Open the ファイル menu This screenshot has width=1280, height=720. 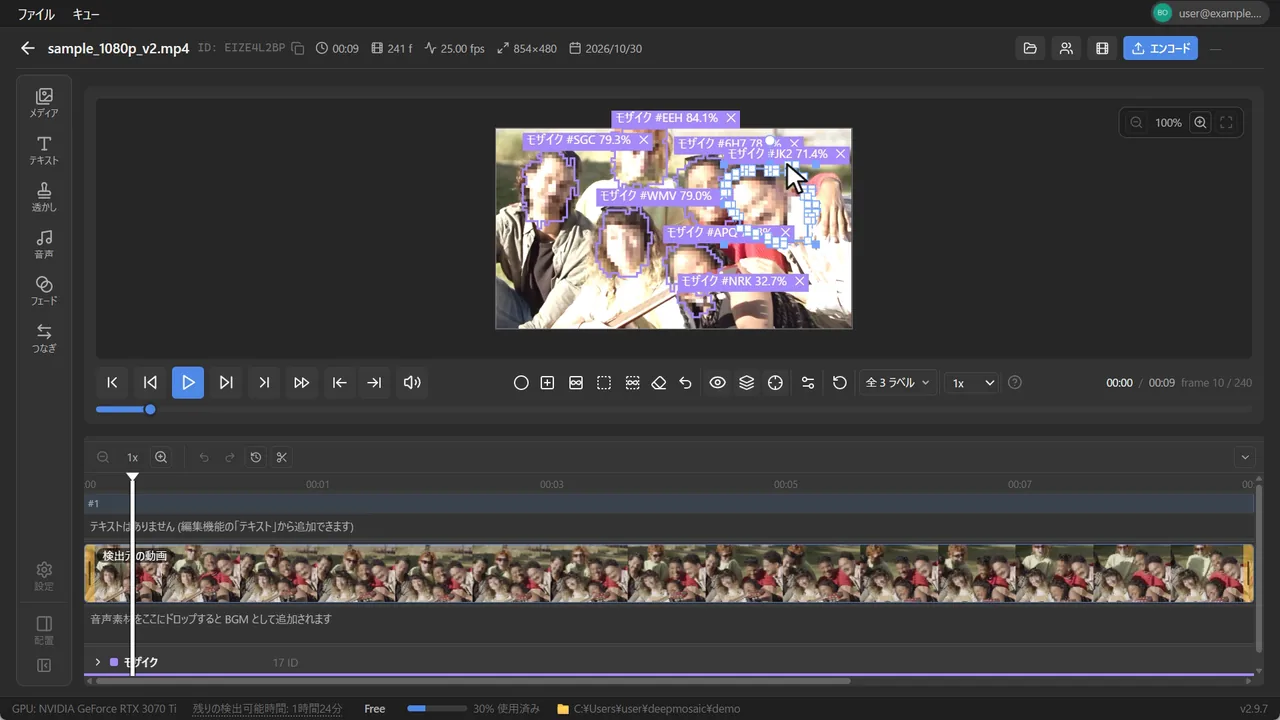36,15
